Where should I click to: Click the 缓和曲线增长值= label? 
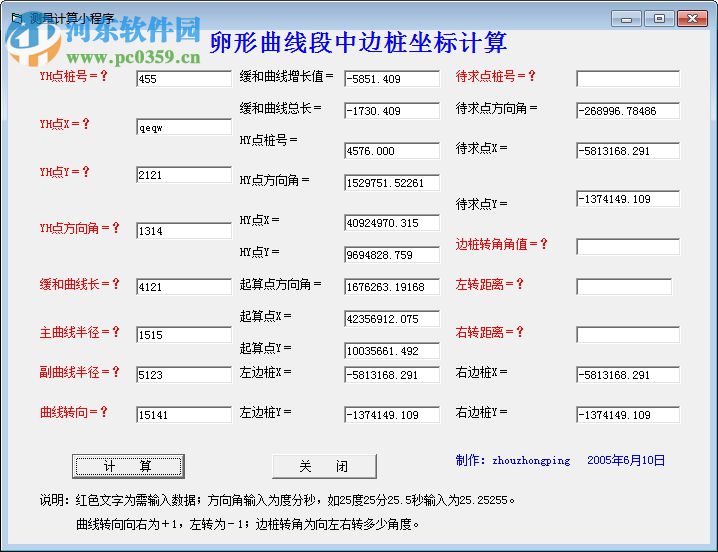(x=287, y=76)
